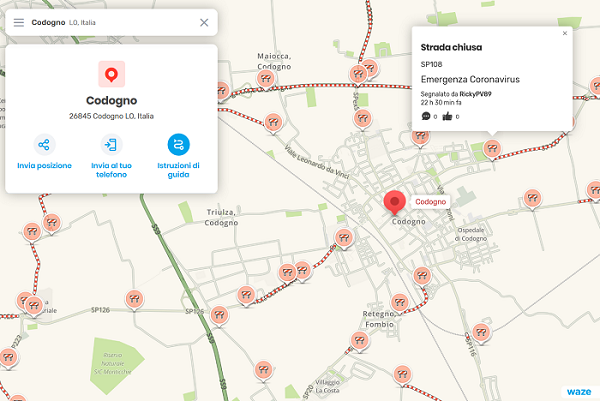Select closure marker beneath the popup pointer
Viewport: 600px width, 401px height.
click(491, 148)
